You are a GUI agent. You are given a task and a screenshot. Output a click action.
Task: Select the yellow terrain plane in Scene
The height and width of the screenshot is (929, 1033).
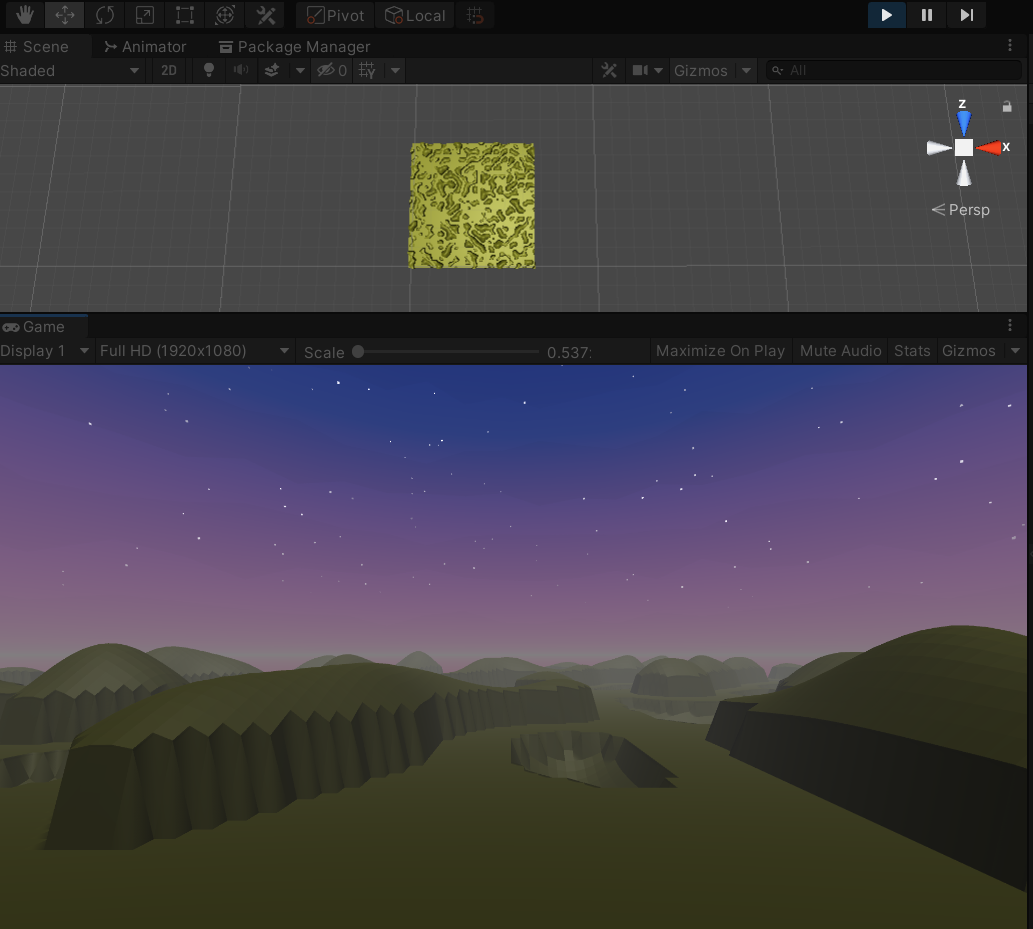tap(472, 206)
